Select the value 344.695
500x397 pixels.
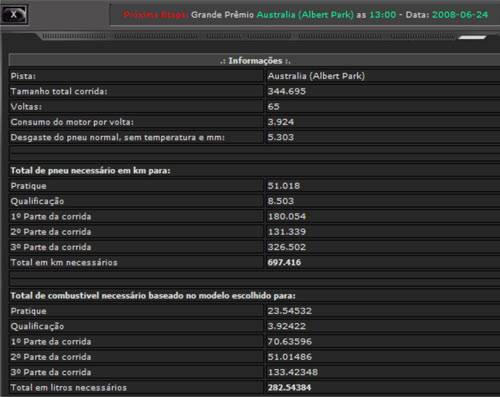pos(287,91)
